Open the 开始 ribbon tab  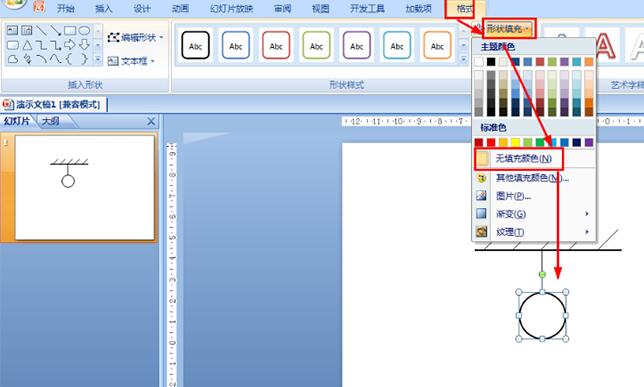[66, 8]
